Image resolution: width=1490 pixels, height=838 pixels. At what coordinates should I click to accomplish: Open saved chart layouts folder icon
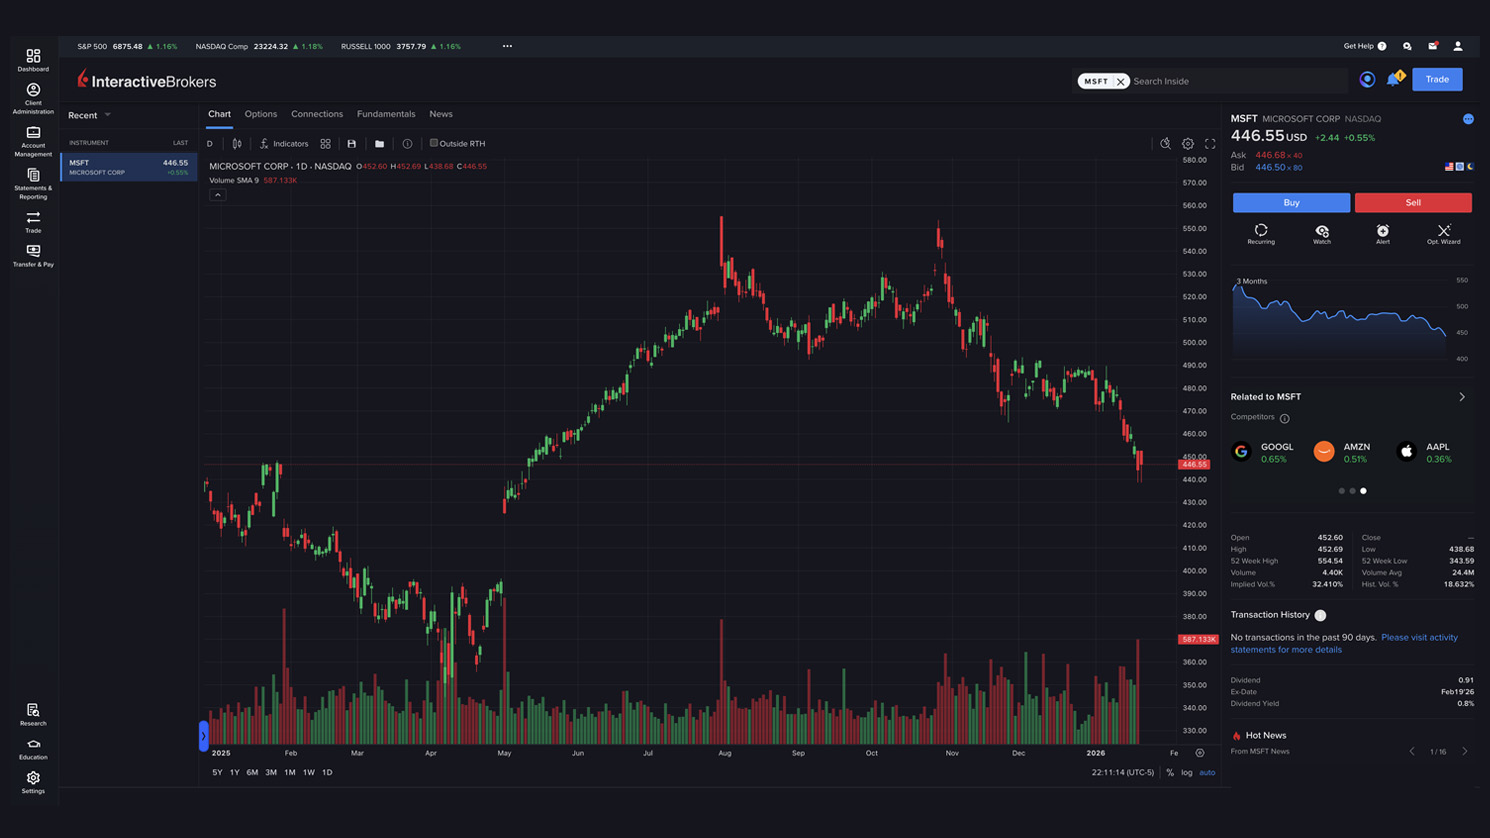[x=379, y=143]
